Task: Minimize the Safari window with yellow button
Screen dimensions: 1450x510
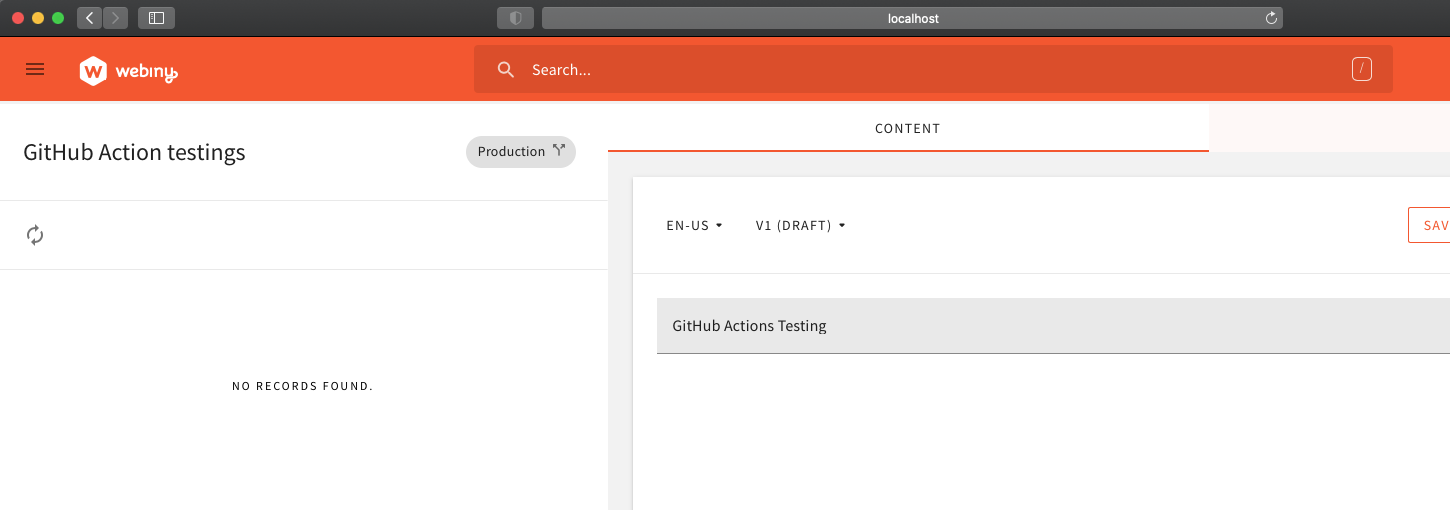Action: pyautogui.click(x=38, y=18)
